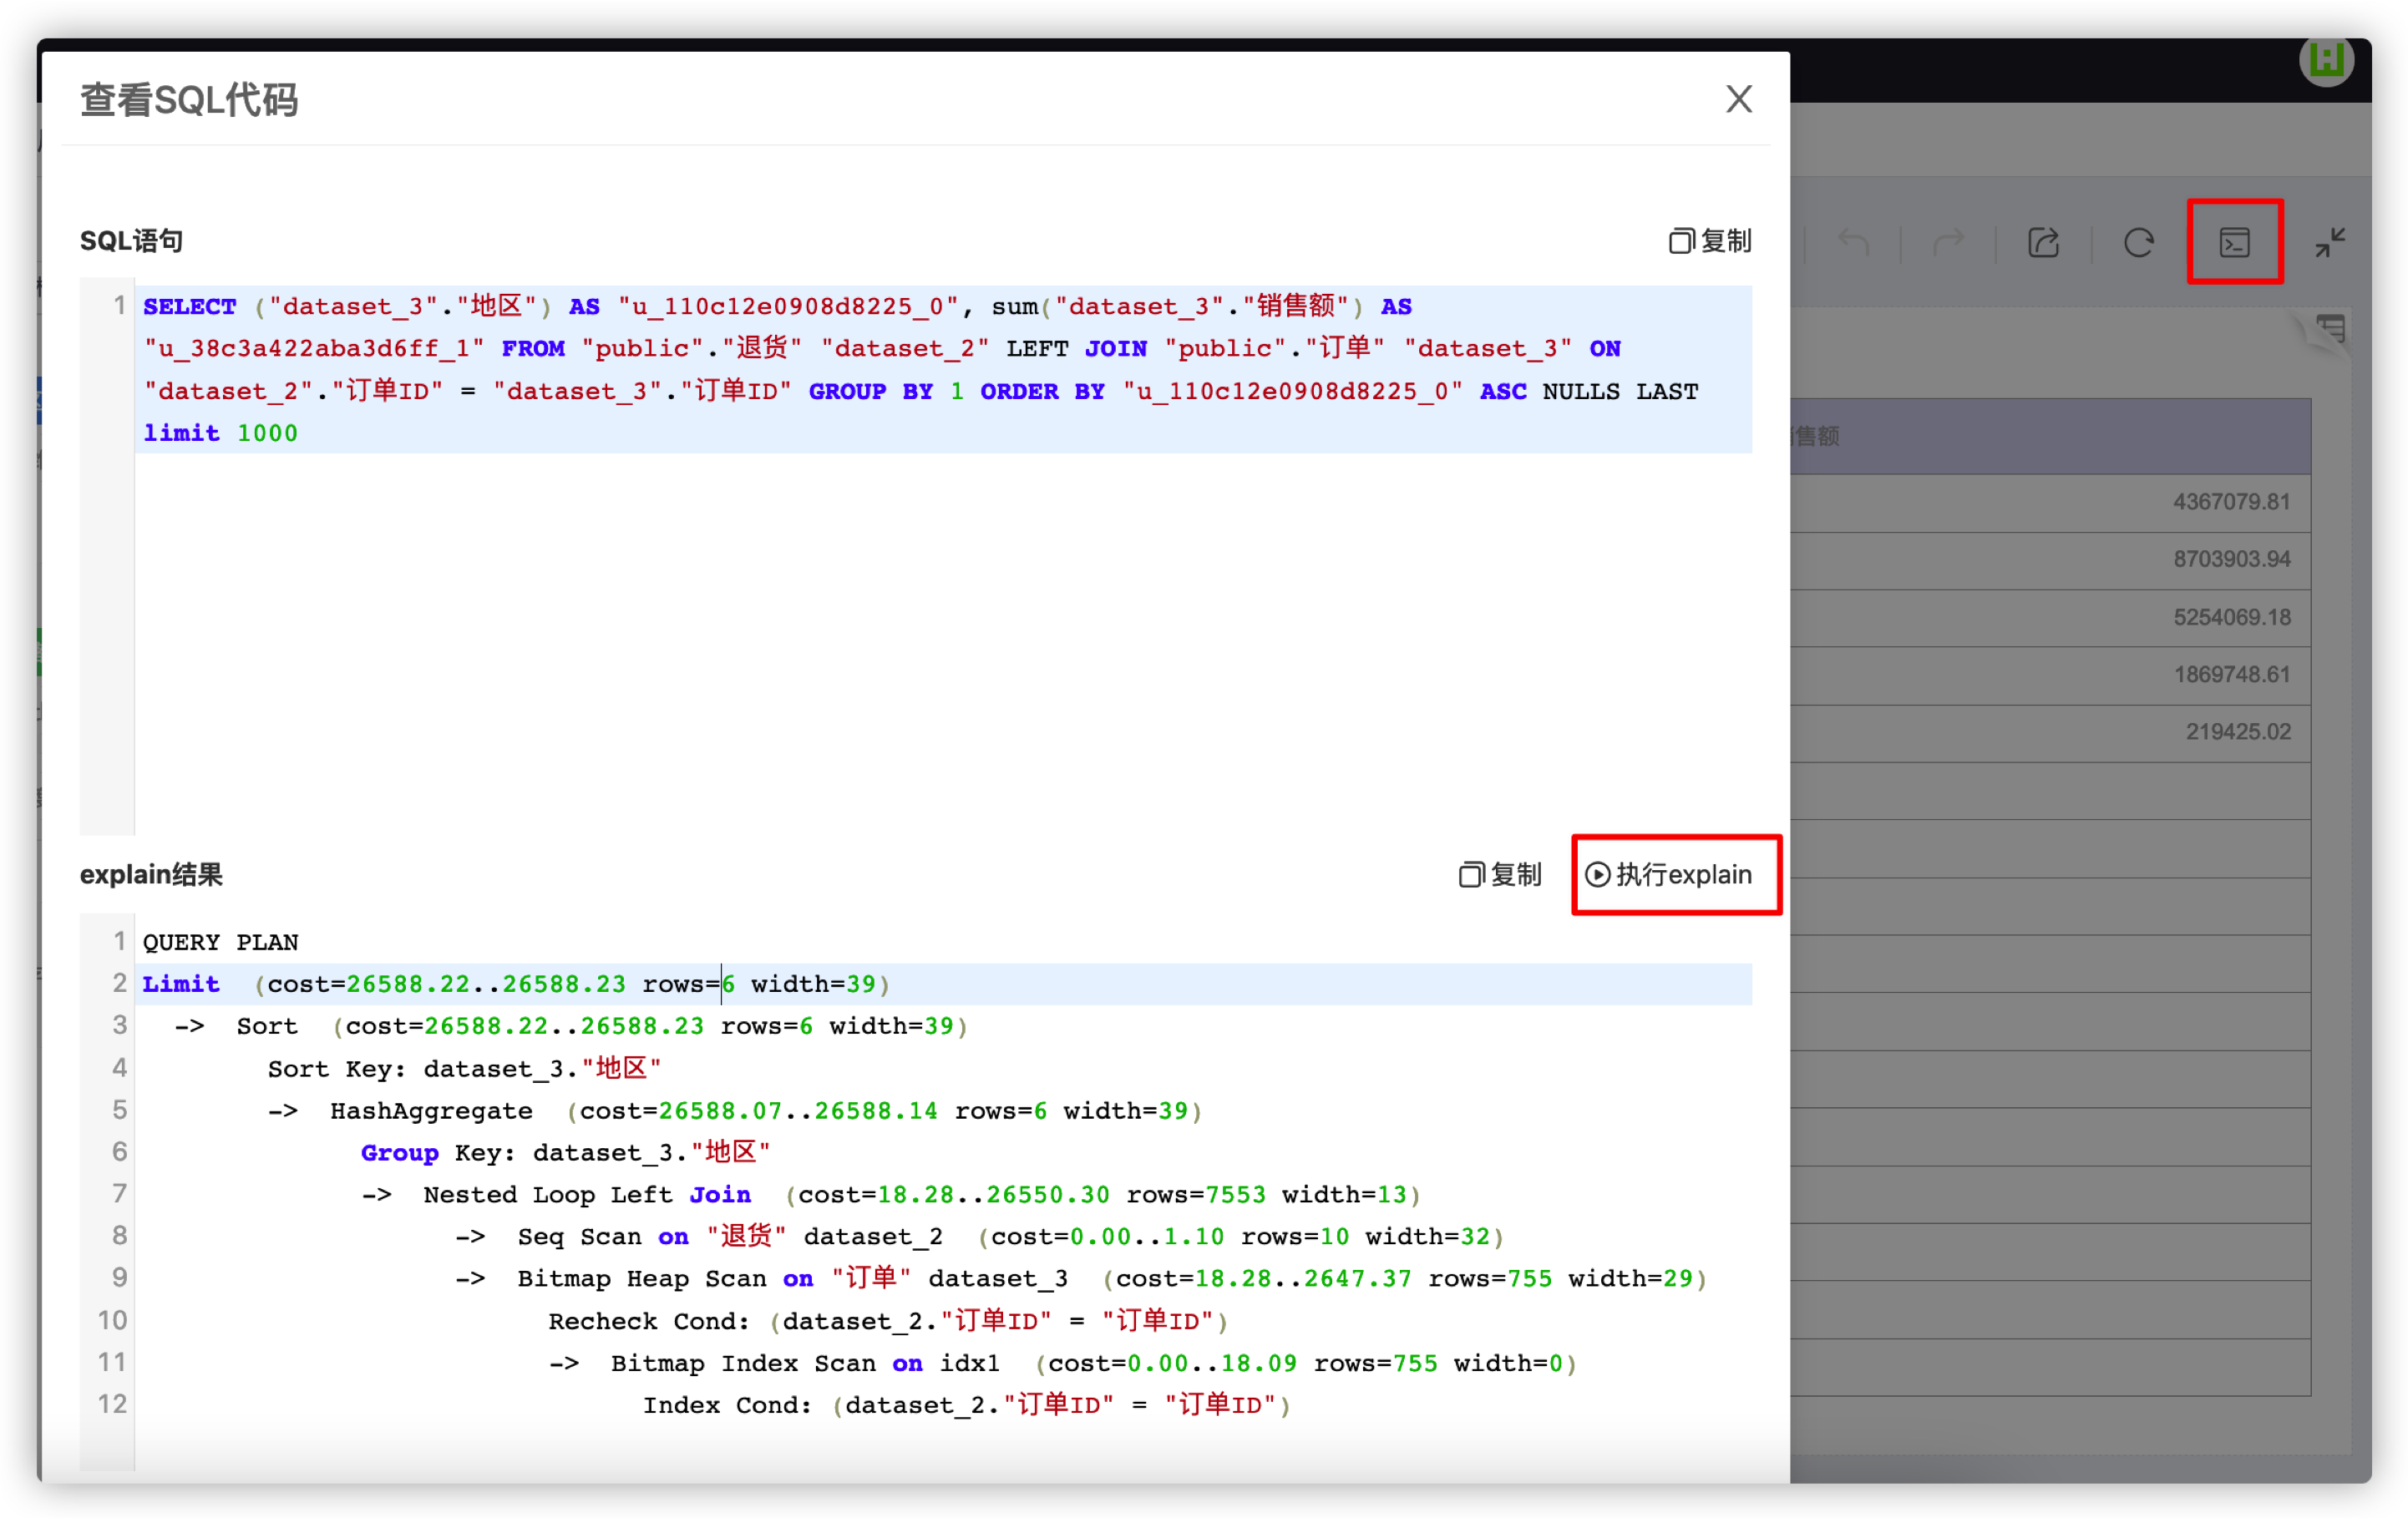
Task: Click the undo arrow icon in the toolbar
Action: point(1853,241)
